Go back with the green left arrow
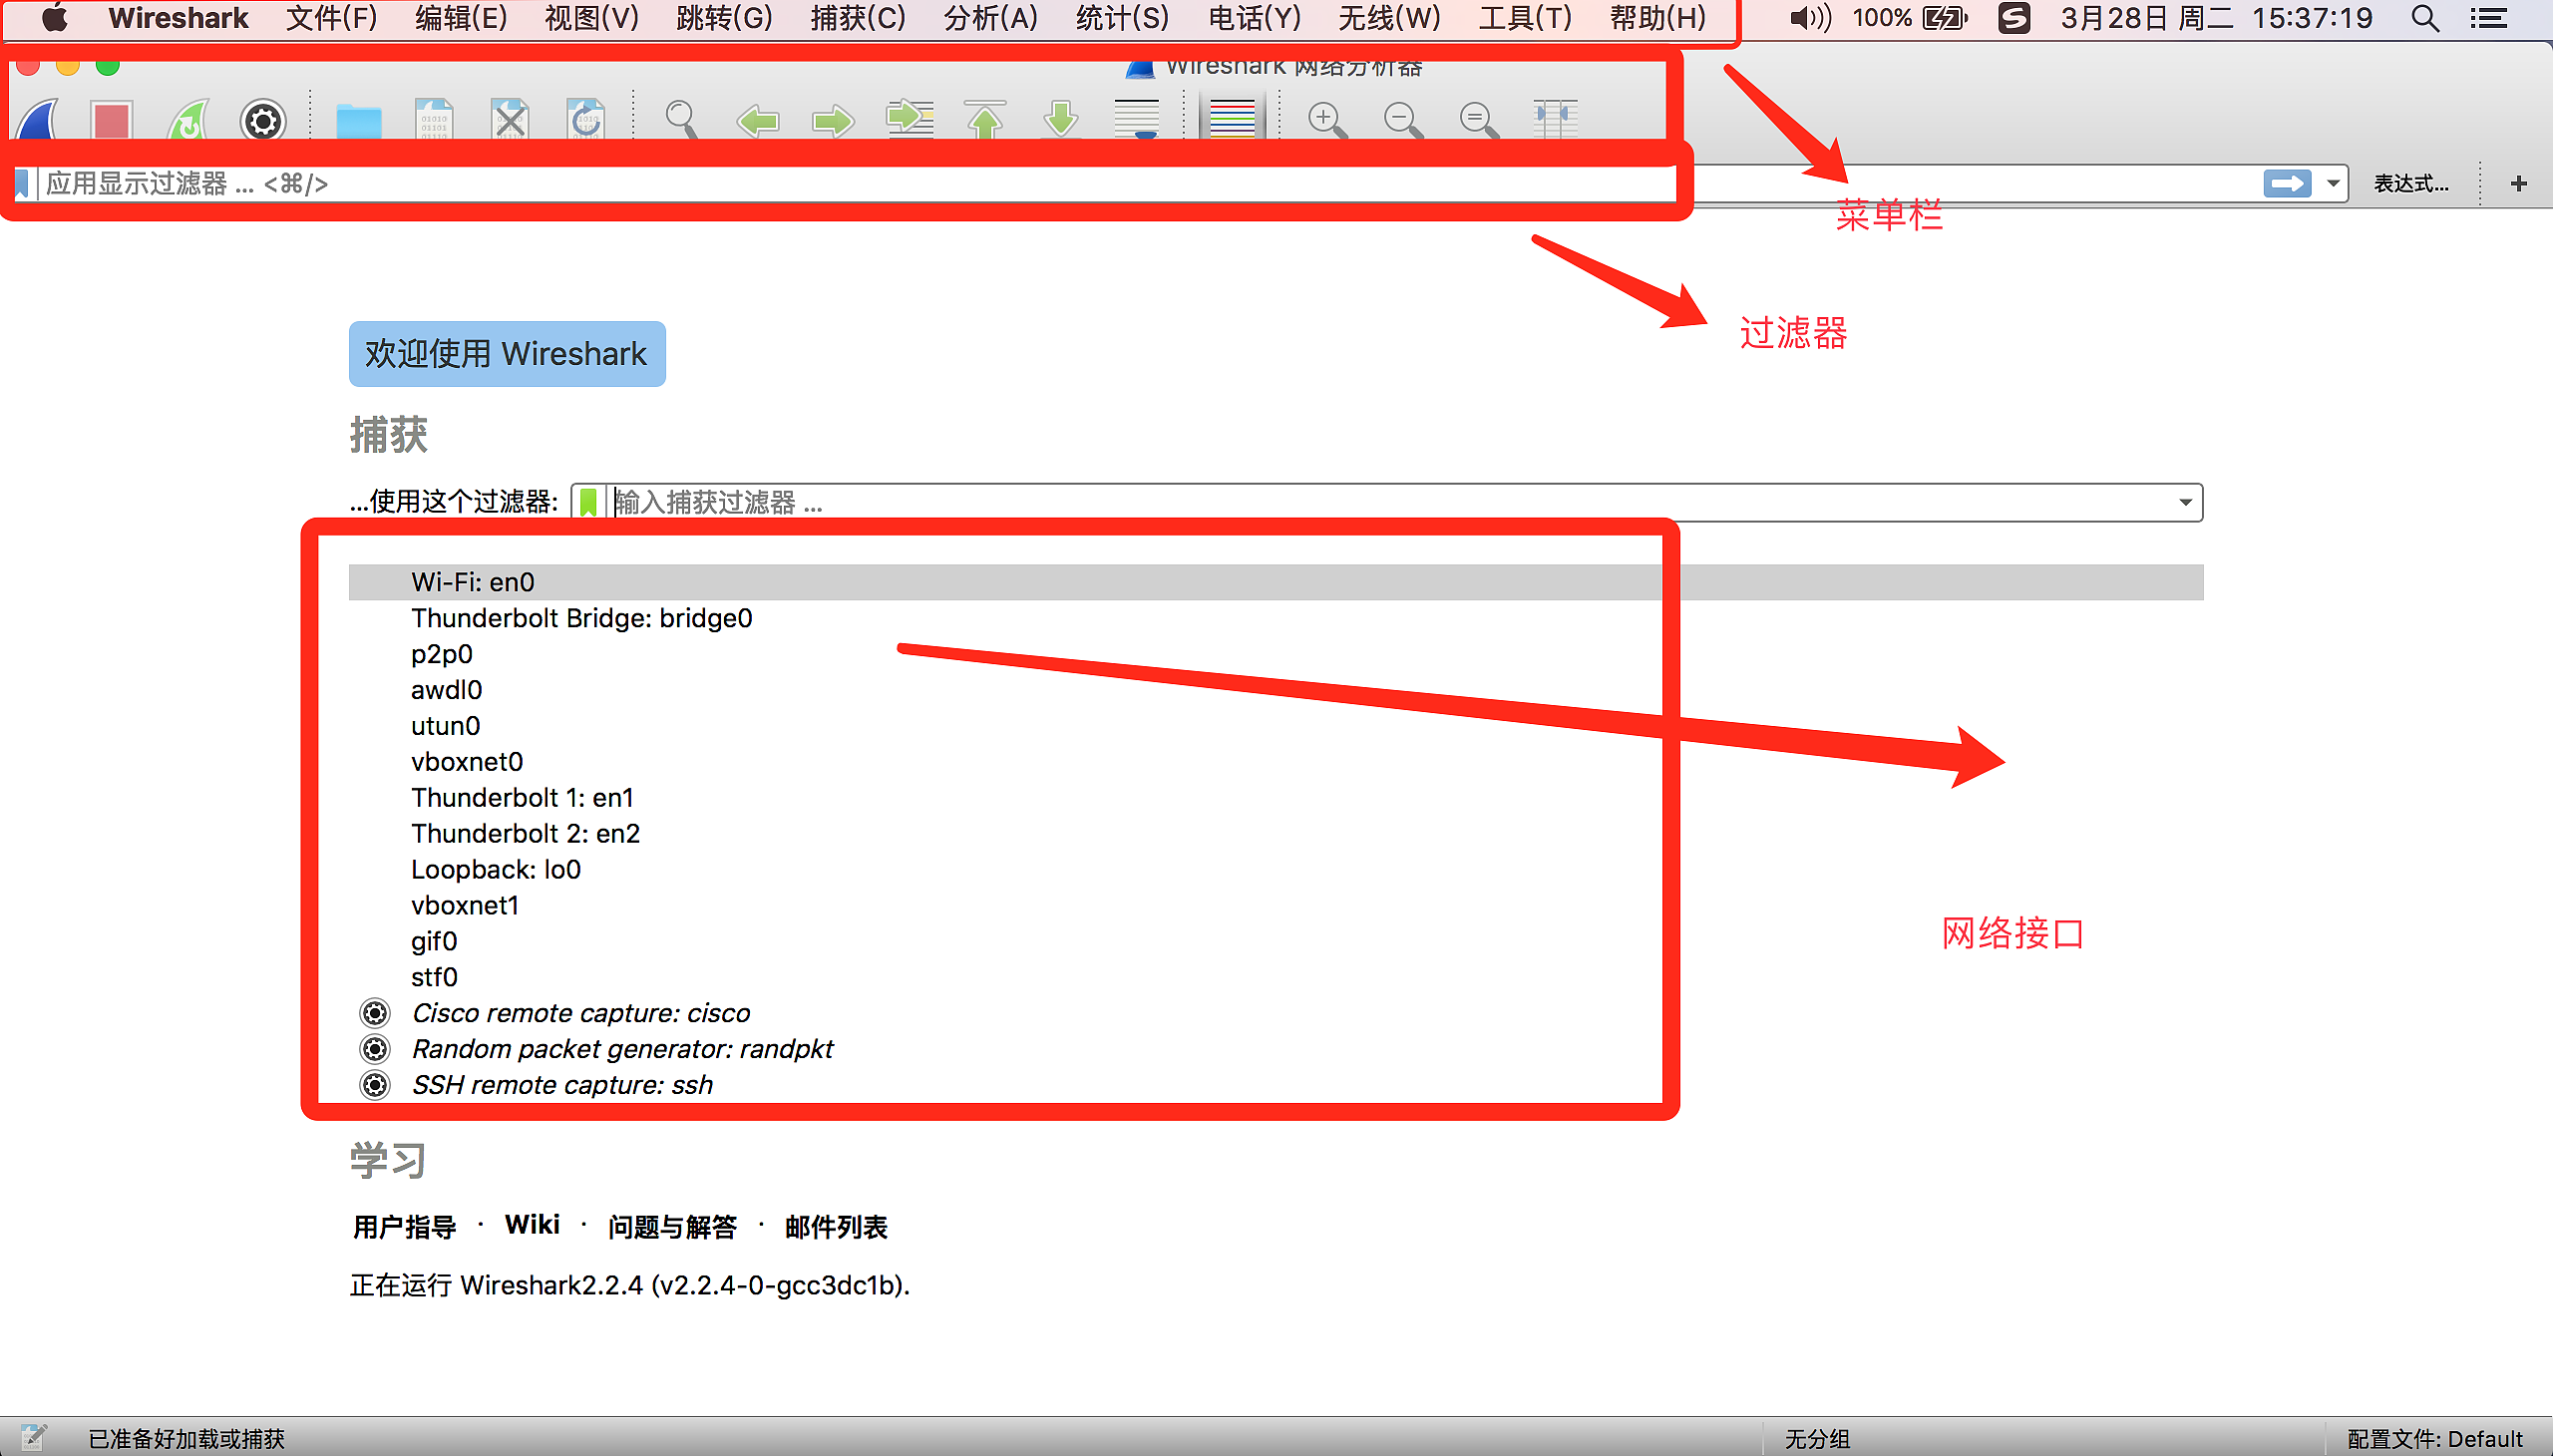This screenshot has width=2553, height=1456. pos(758,121)
